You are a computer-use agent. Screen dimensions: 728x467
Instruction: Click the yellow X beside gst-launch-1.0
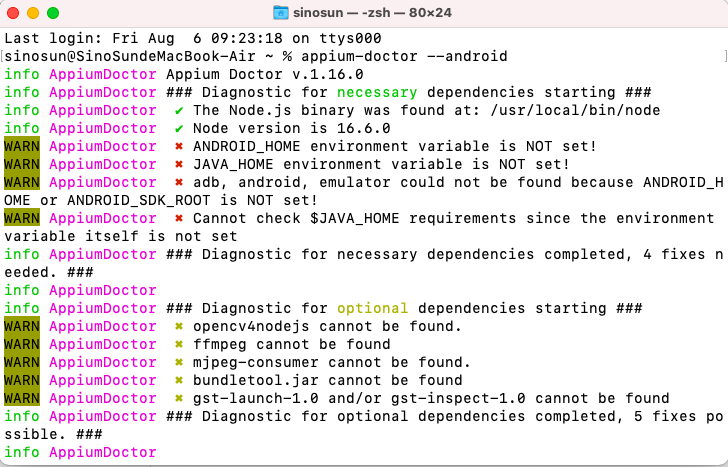coord(178,398)
